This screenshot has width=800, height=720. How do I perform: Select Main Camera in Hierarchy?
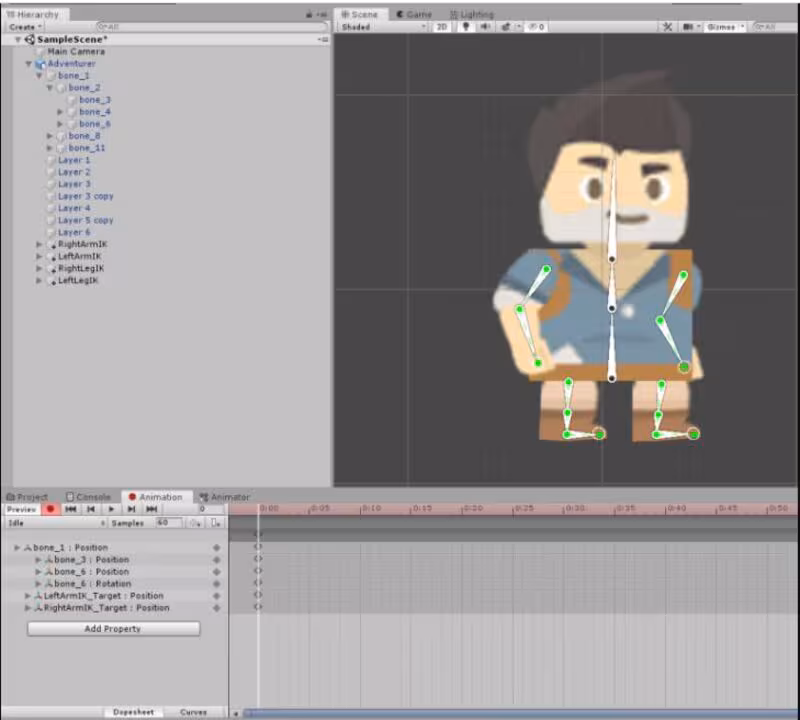pos(76,52)
